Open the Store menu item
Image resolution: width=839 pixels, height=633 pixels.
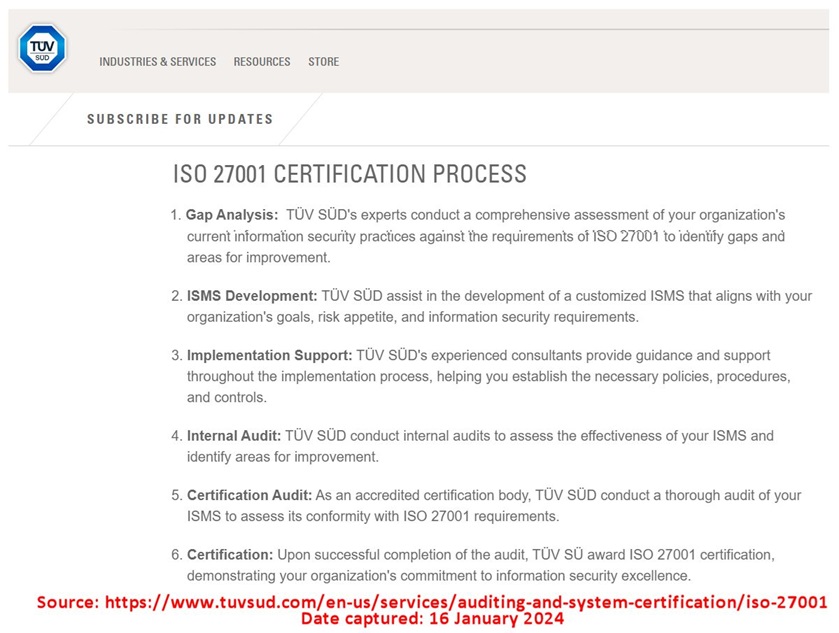click(324, 62)
